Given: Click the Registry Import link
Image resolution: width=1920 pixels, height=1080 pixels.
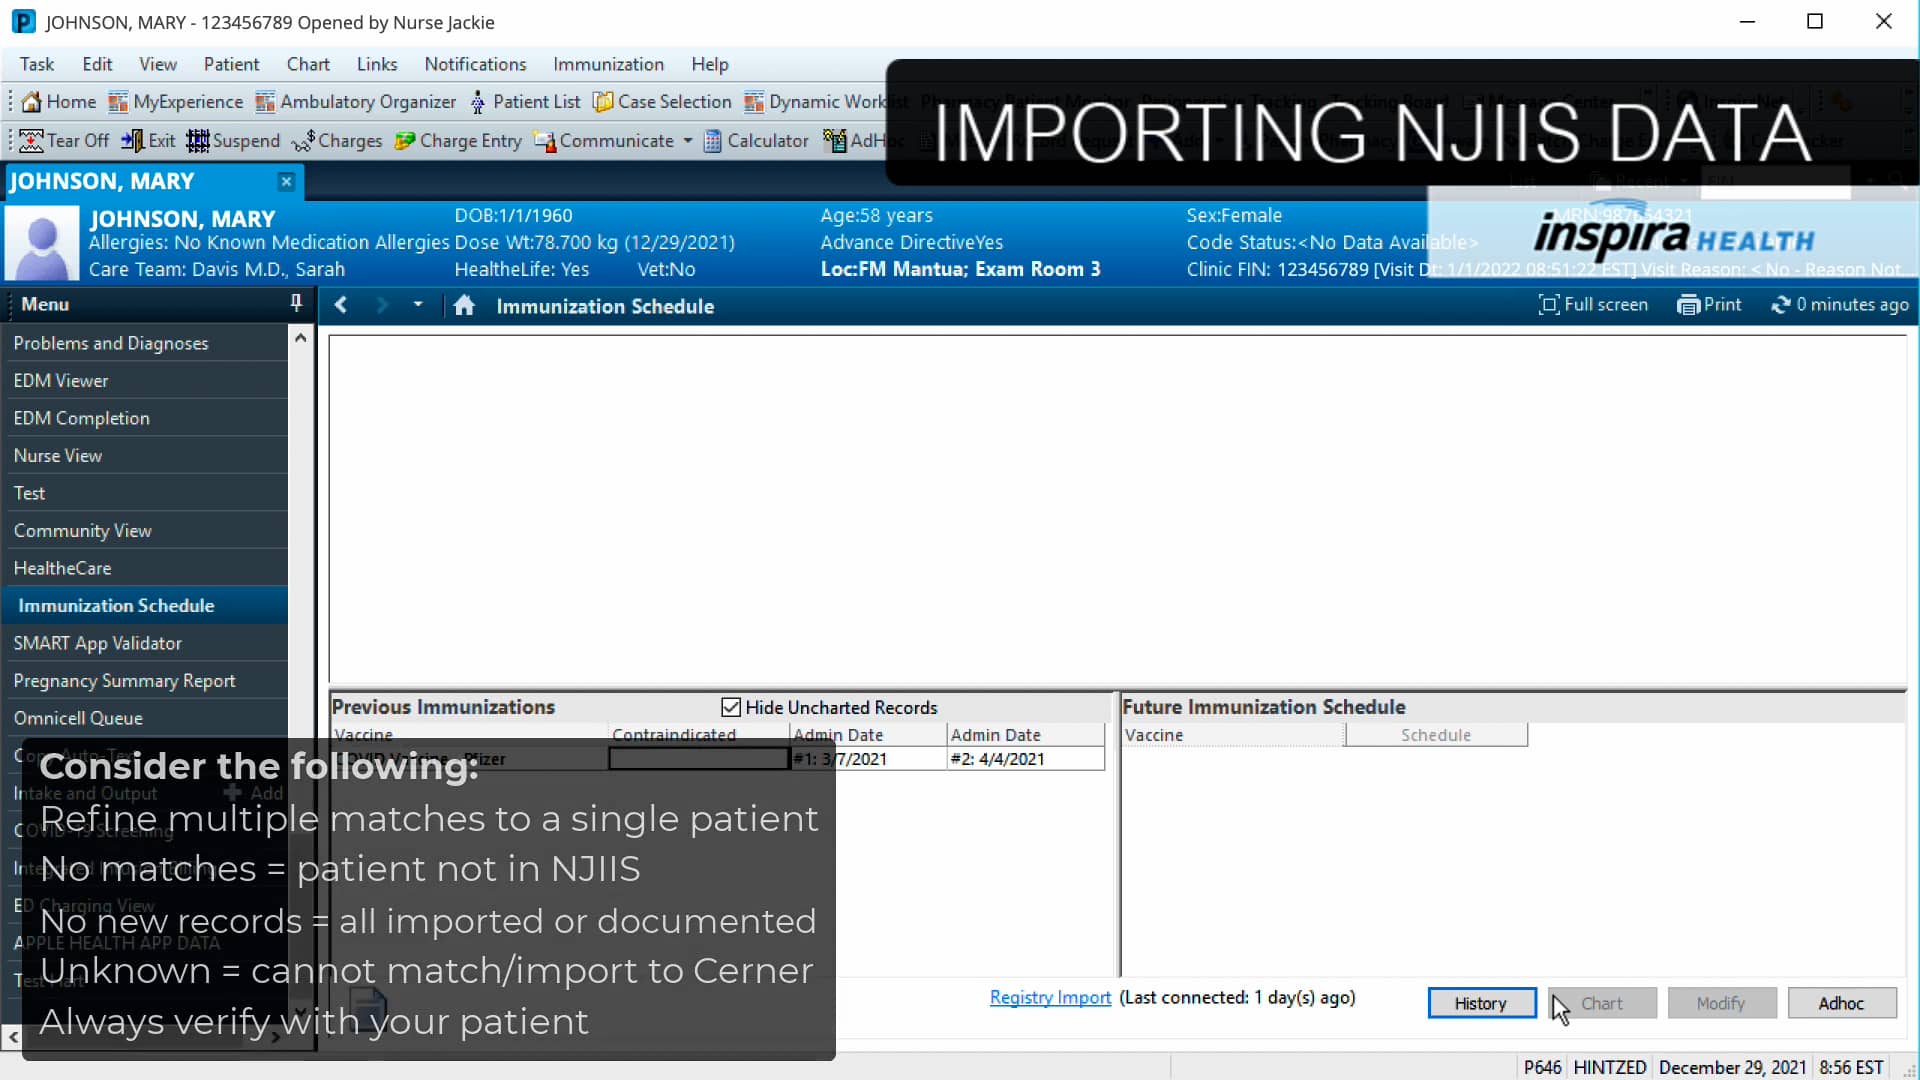Looking at the screenshot, I should pos(1049,997).
